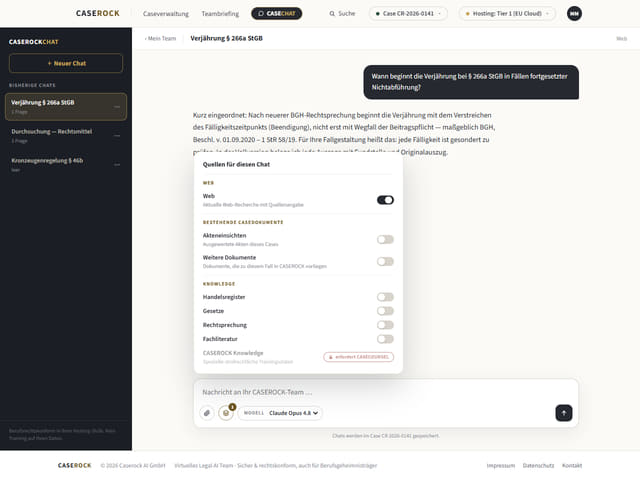
Task: Click the Quellen für diesen Chat heading
Action: (x=236, y=164)
